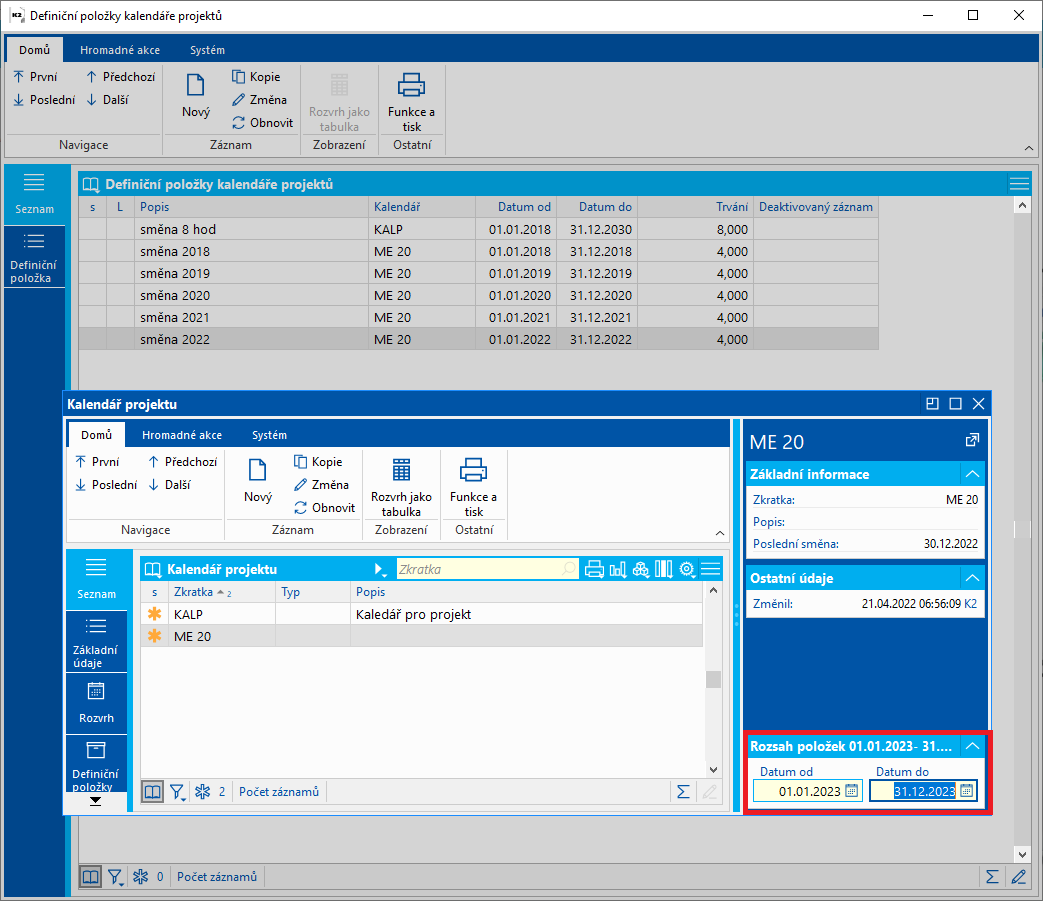The width and height of the screenshot is (1043, 901).
Task: Open the Rozvrh sidebar panel
Action: pos(96,702)
